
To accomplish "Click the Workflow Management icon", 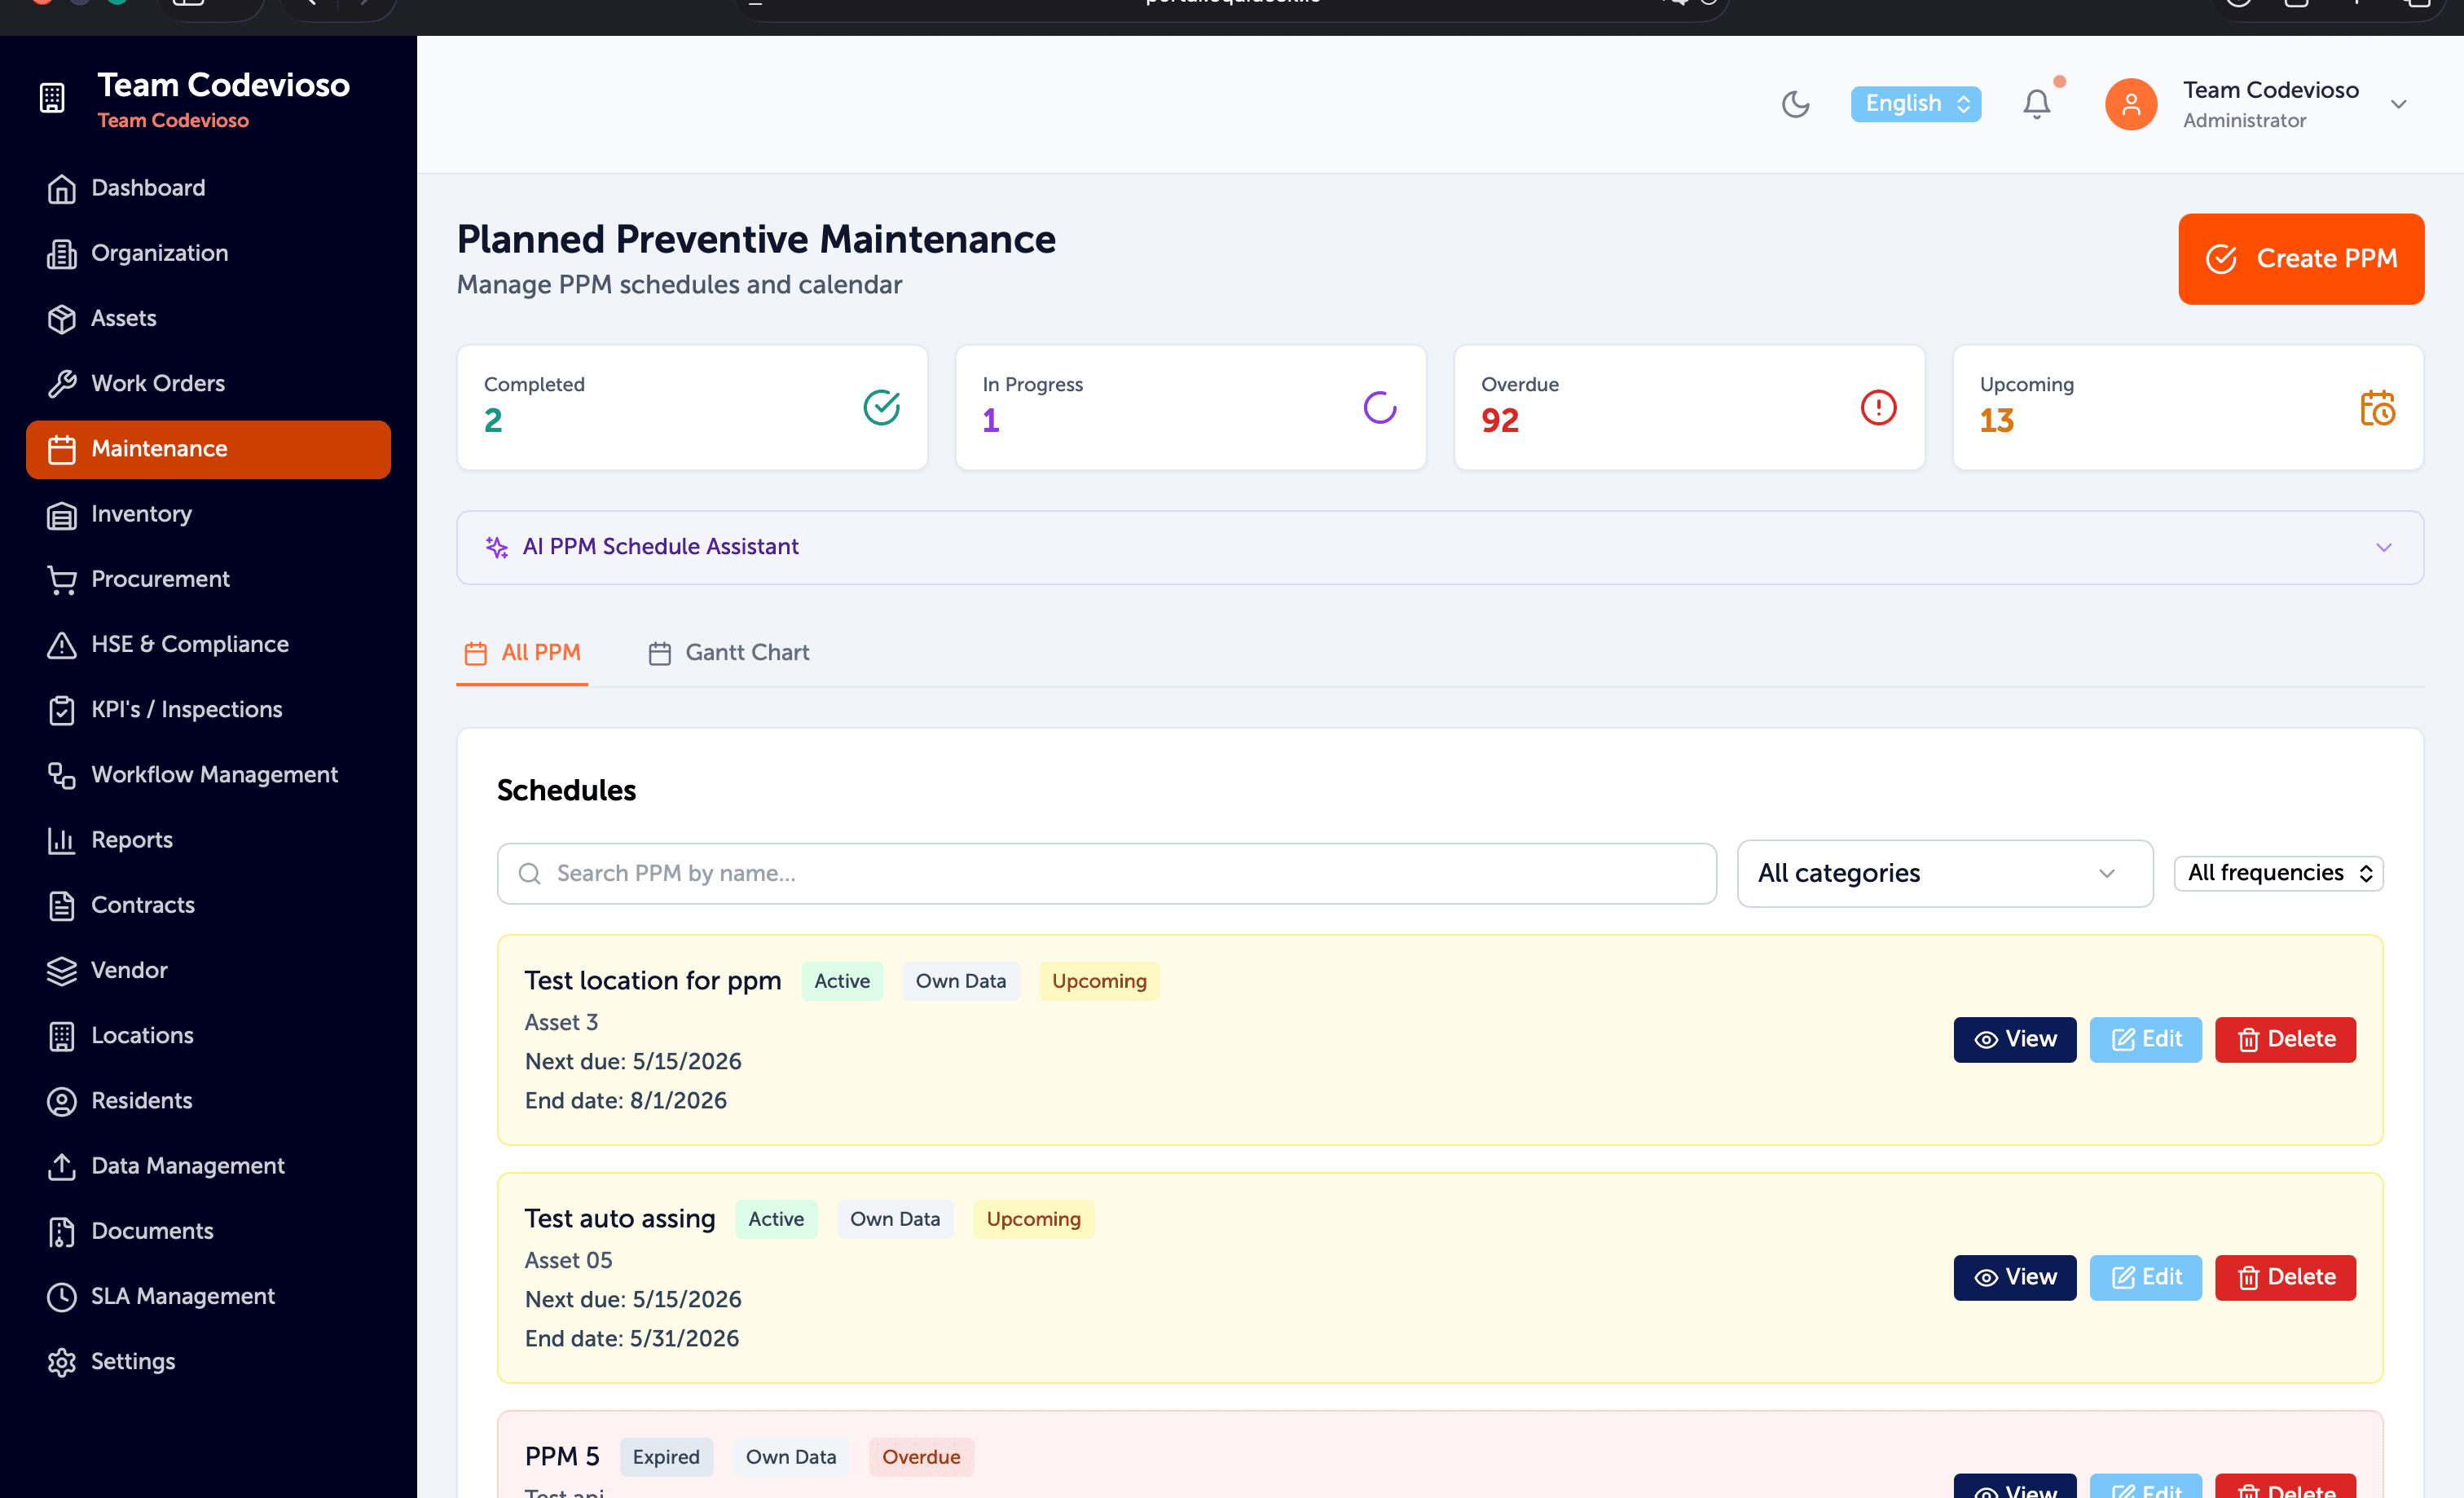I will coord(62,775).
